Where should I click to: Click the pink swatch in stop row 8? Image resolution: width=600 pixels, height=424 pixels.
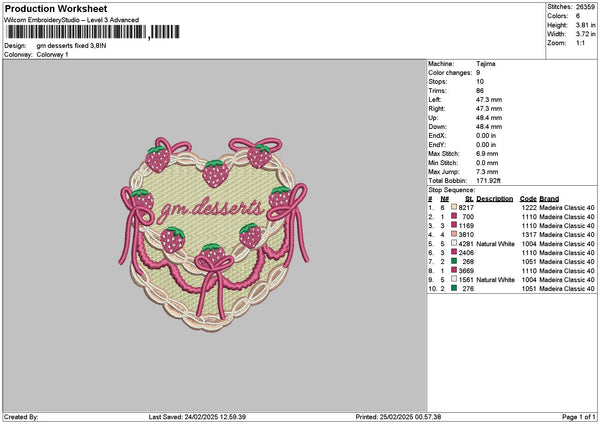click(454, 270)
